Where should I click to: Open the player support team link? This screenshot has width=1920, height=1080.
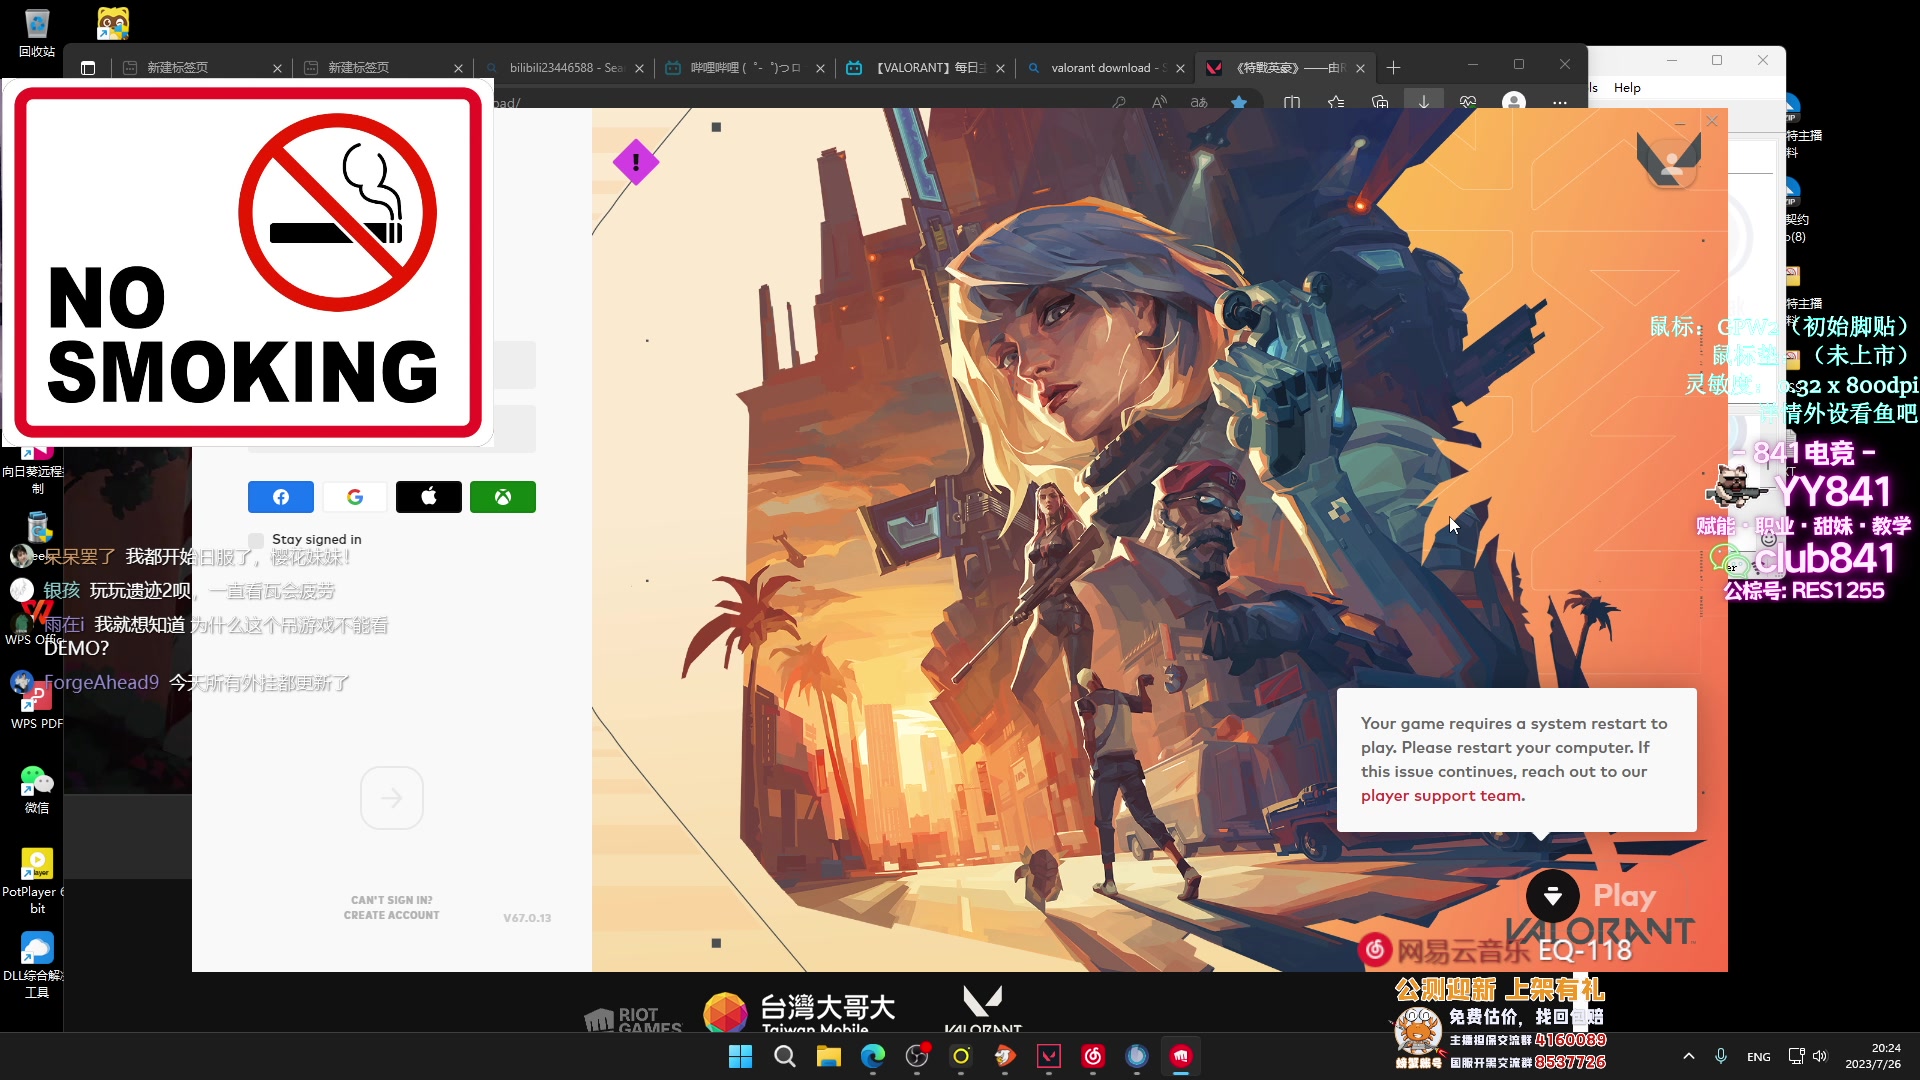pyautogui.click(x=1442, y=796)
